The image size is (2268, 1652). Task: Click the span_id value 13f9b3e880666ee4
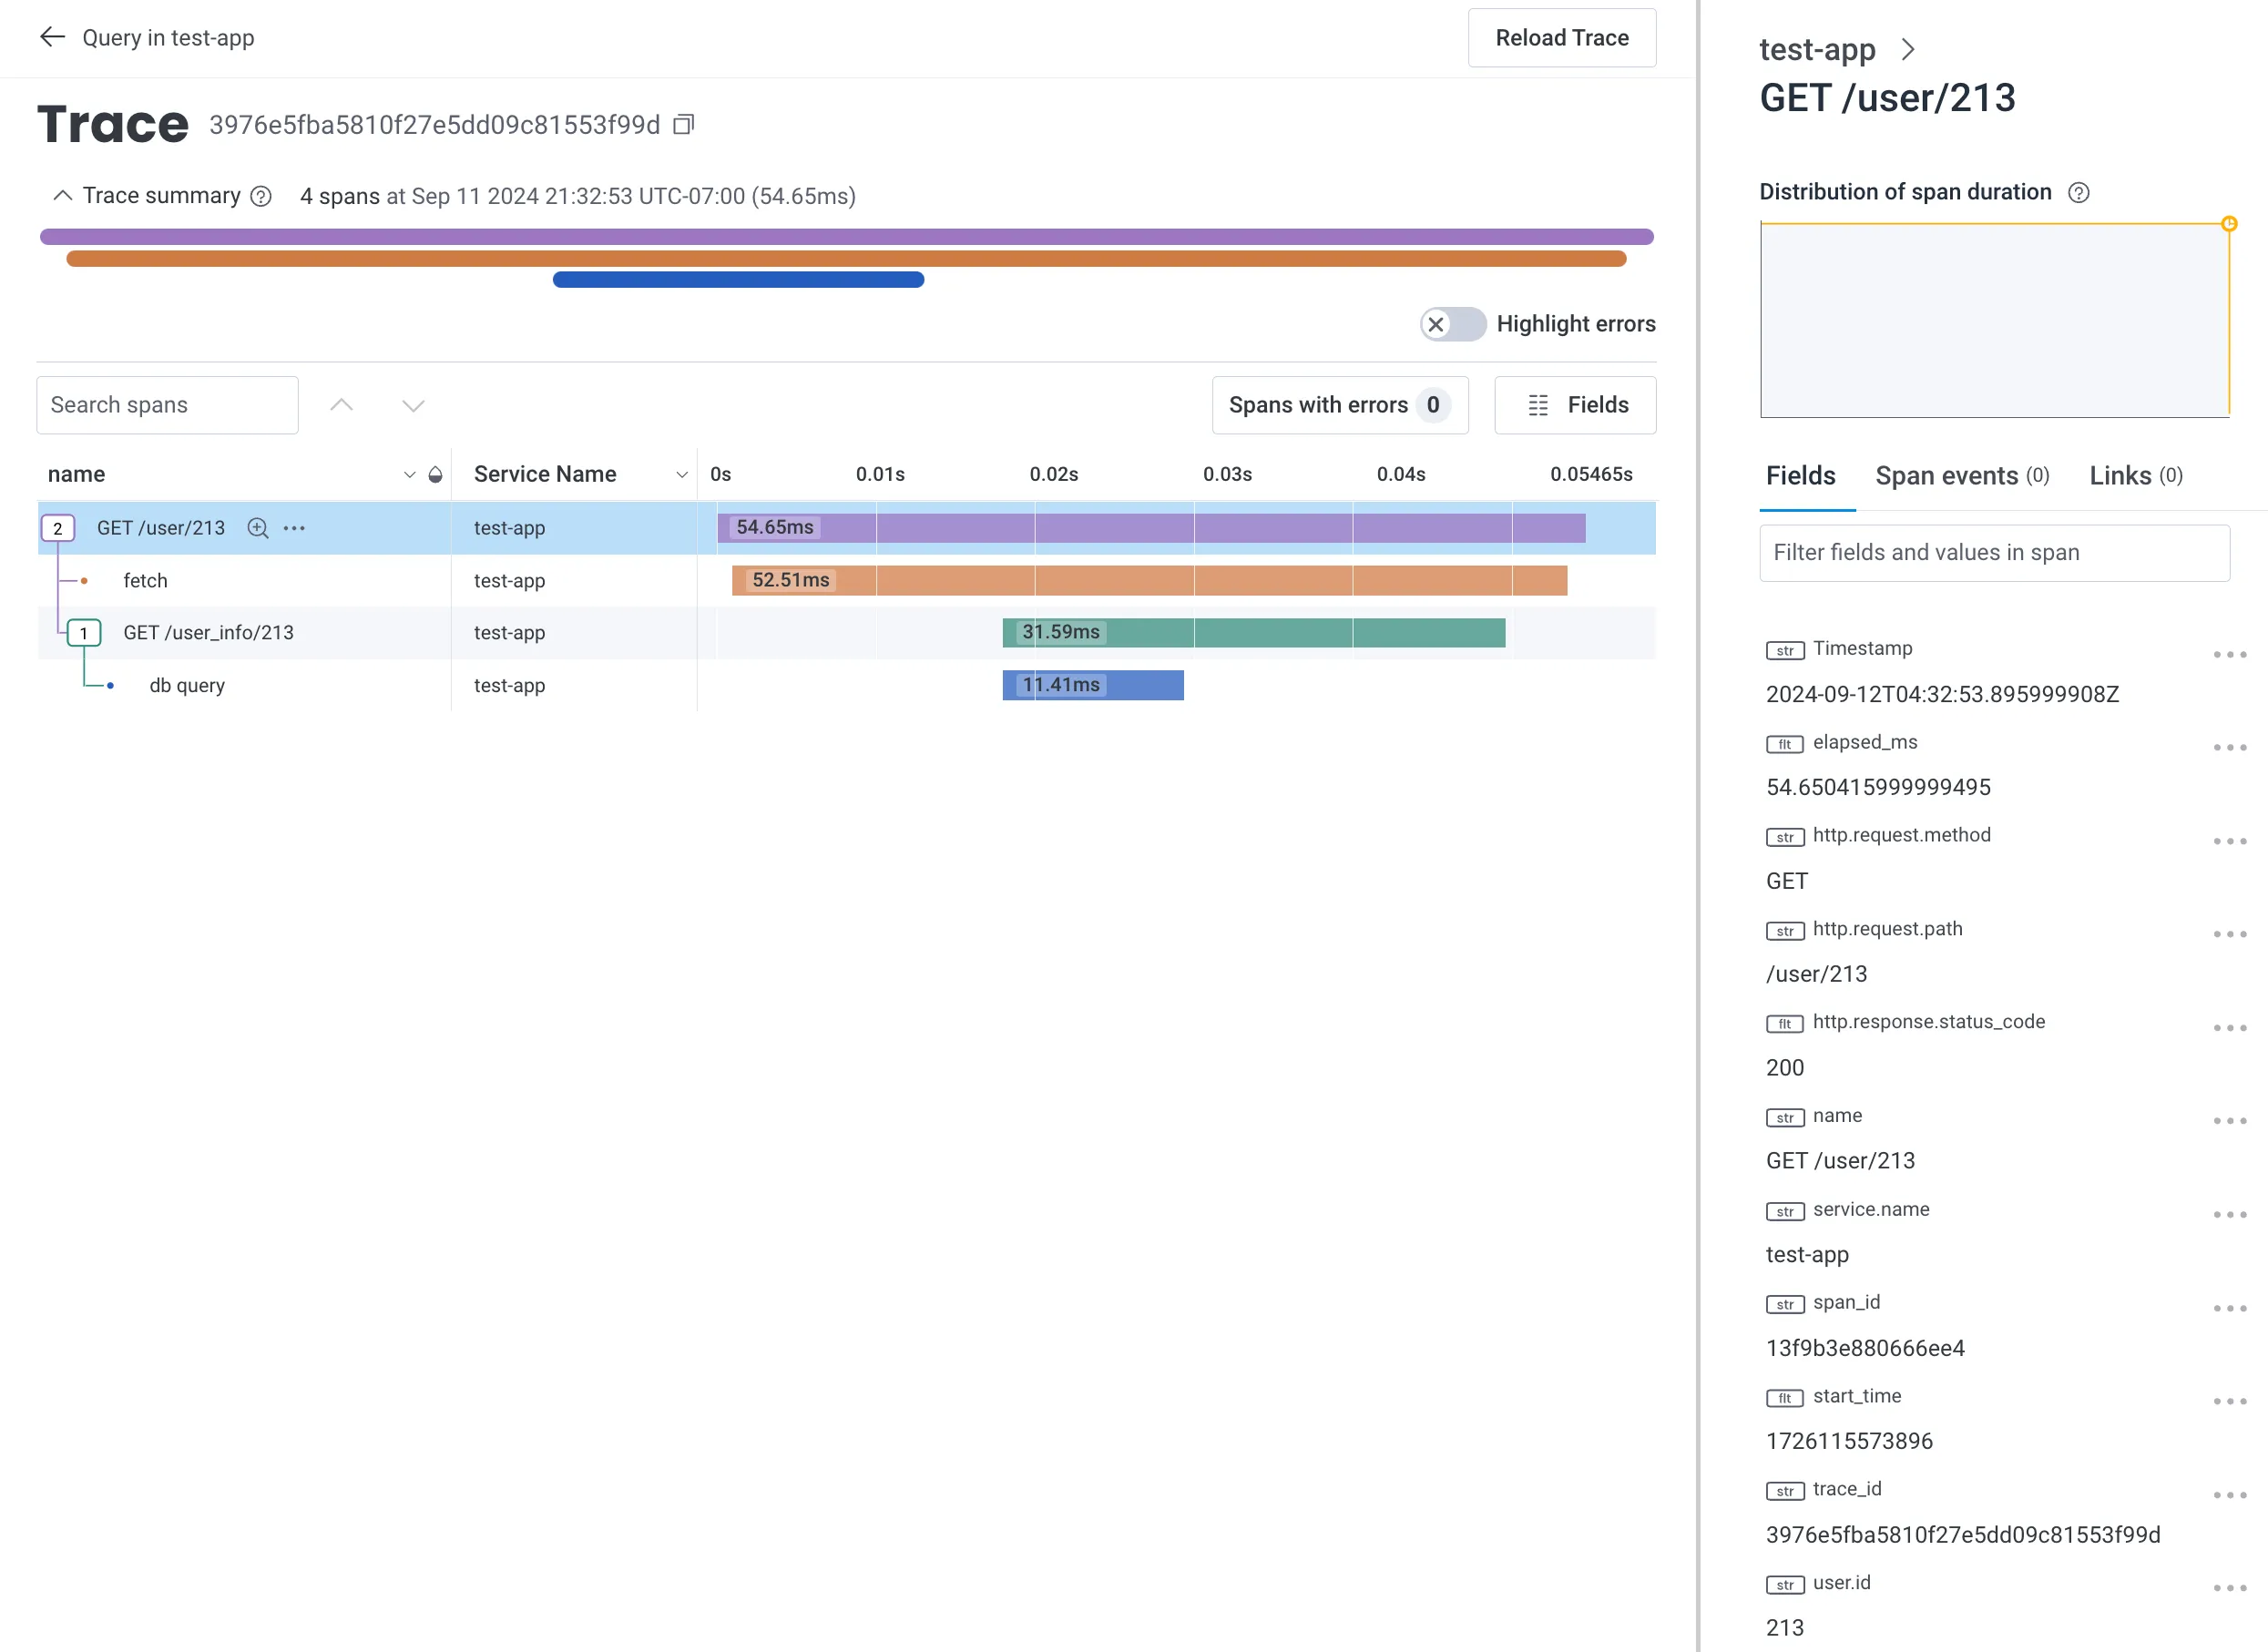[1865, 1348]
